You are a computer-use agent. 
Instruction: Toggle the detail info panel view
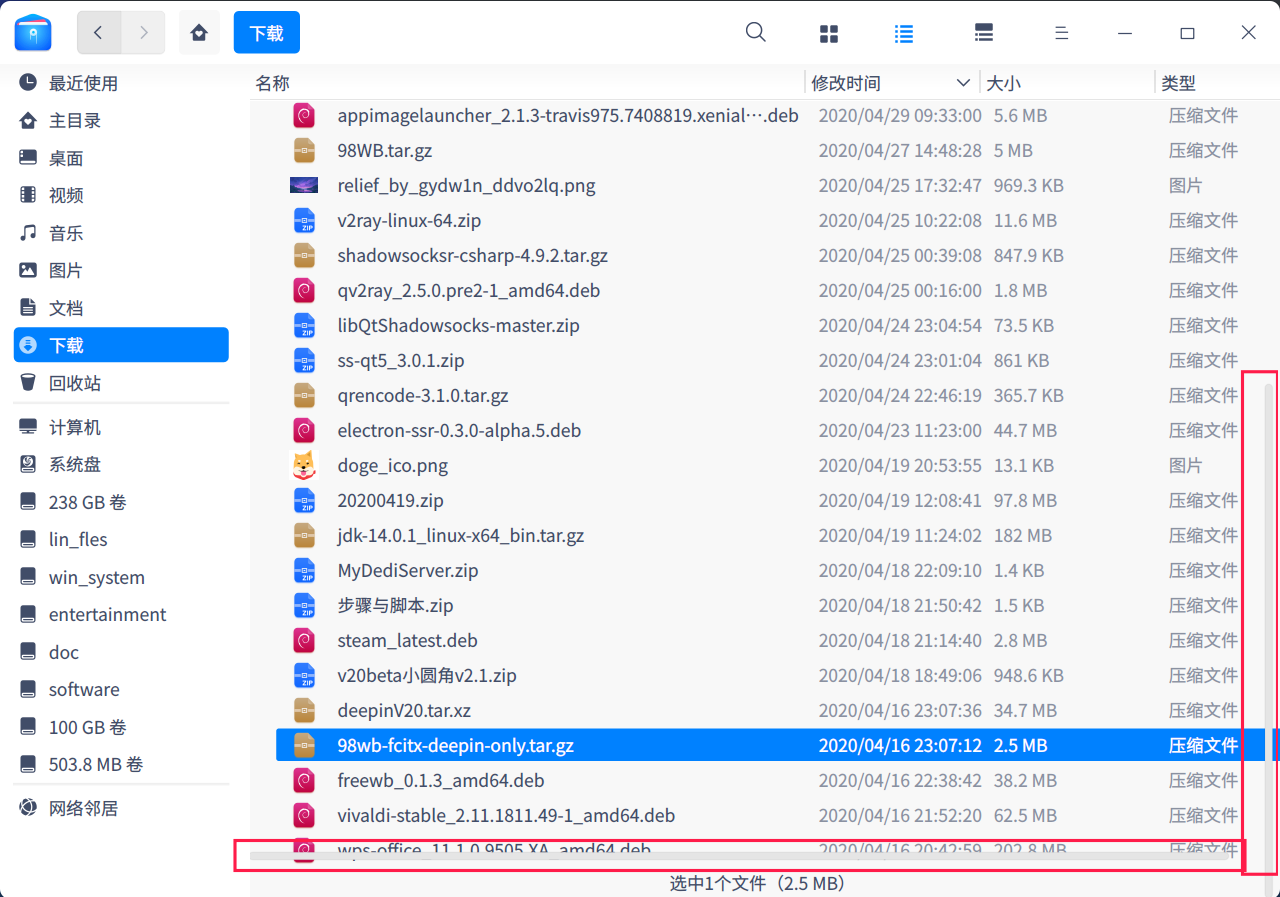pyautogui.click(x=984, y=33)
